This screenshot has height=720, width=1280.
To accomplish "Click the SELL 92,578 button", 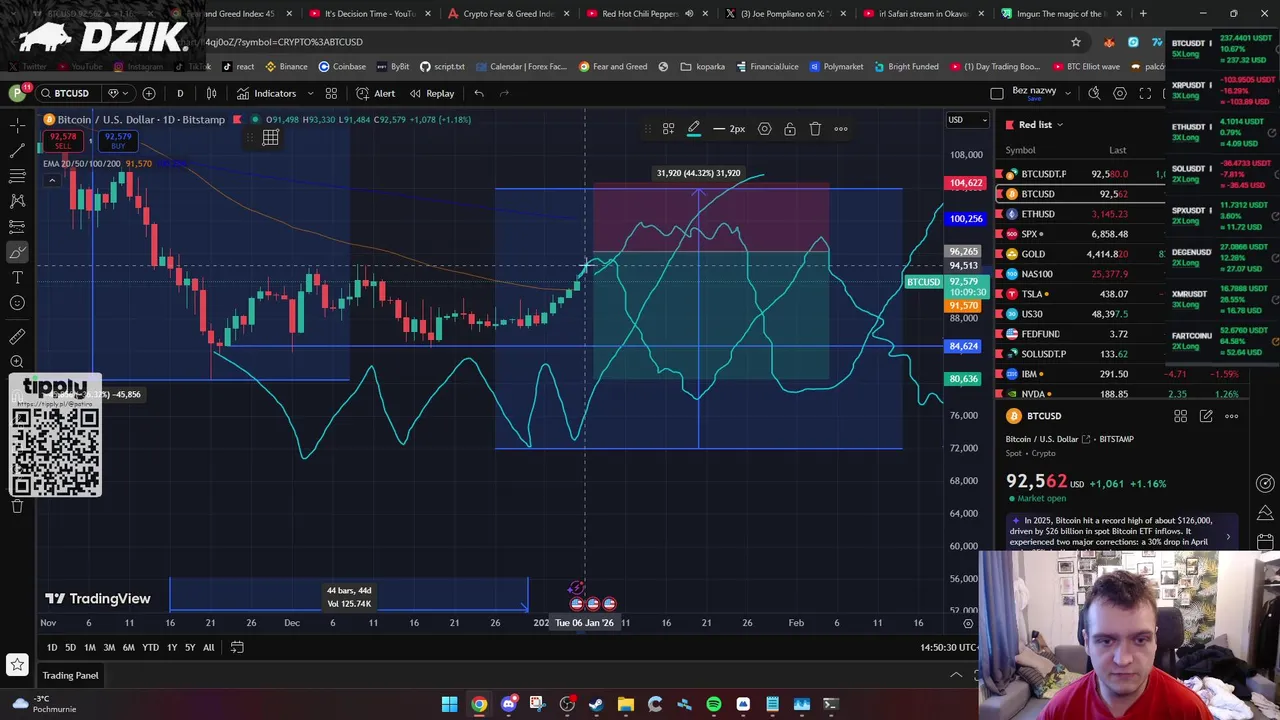I will coord(63,140).
